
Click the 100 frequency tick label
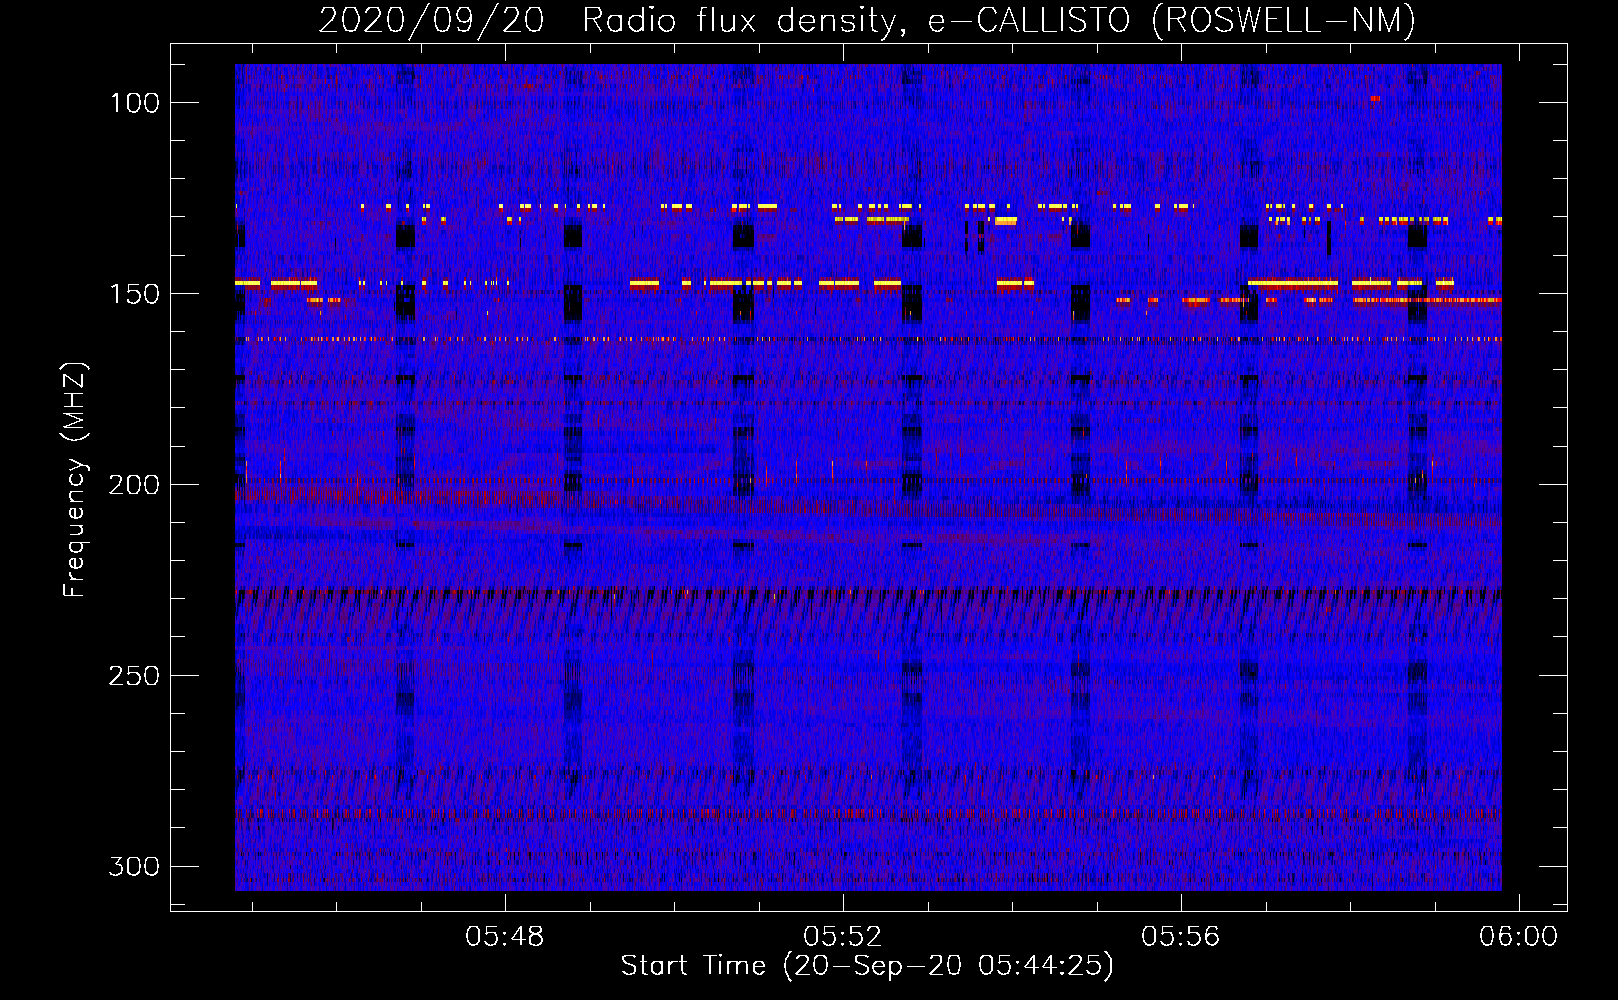135,103
